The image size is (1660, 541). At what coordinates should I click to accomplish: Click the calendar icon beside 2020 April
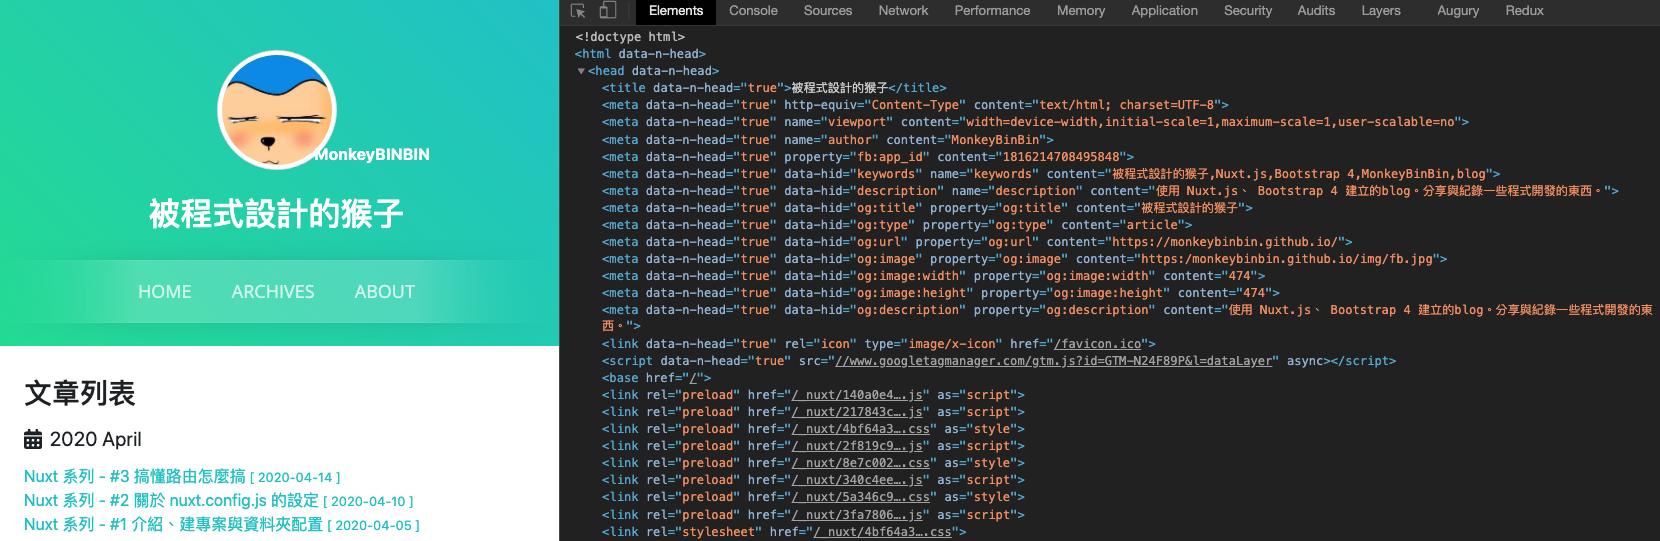33,439
